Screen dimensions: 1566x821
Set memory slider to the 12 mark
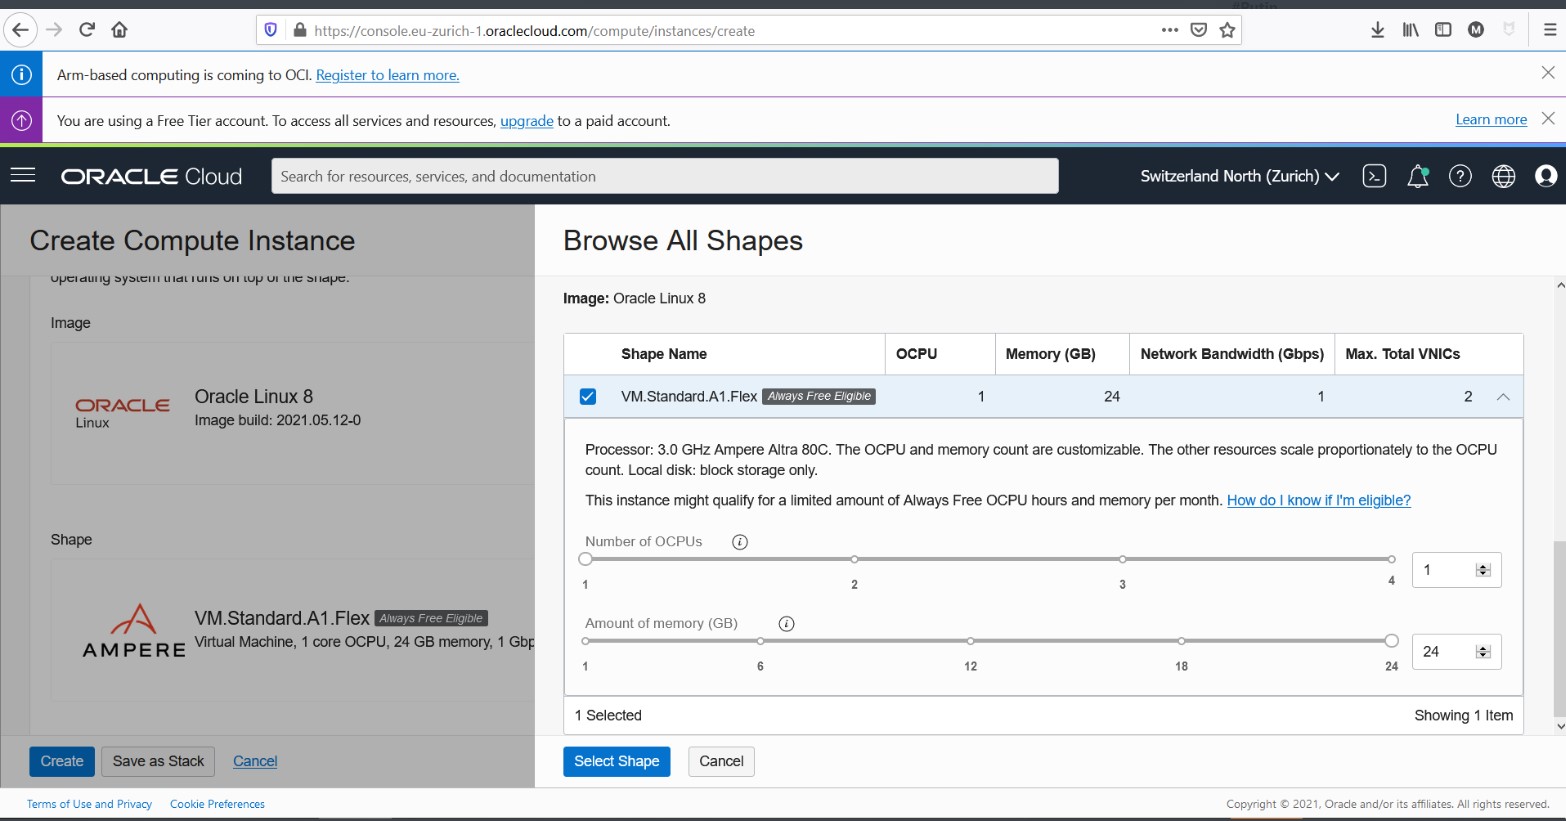[970, 641]
